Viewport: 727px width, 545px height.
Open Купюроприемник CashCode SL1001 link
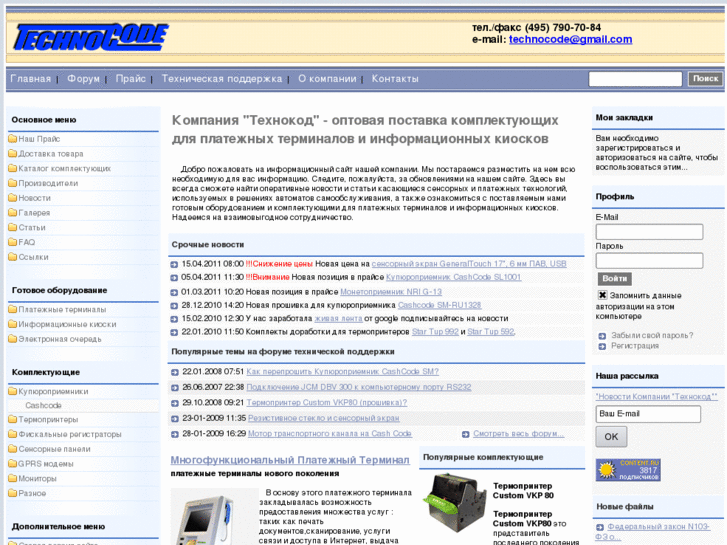click(453, 277)
